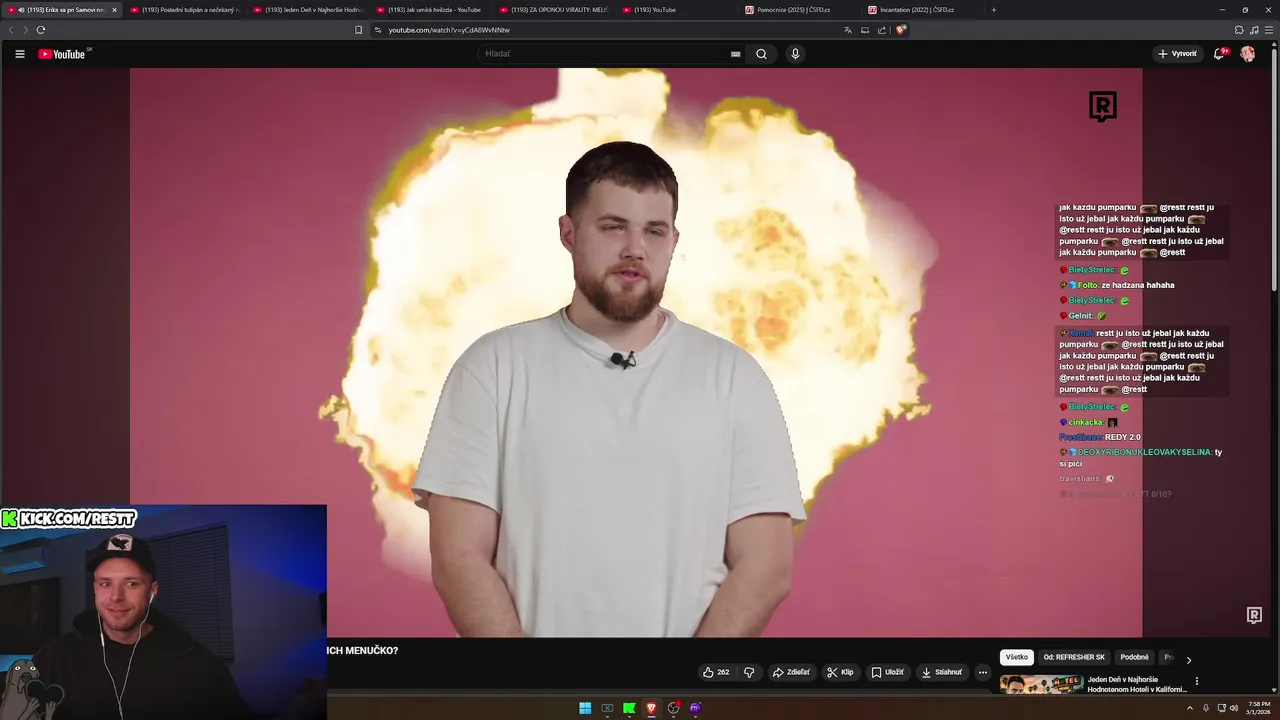Open the green Kick taskbar icon
Viewport: 1280px width, 720px height.
(629, 708)
